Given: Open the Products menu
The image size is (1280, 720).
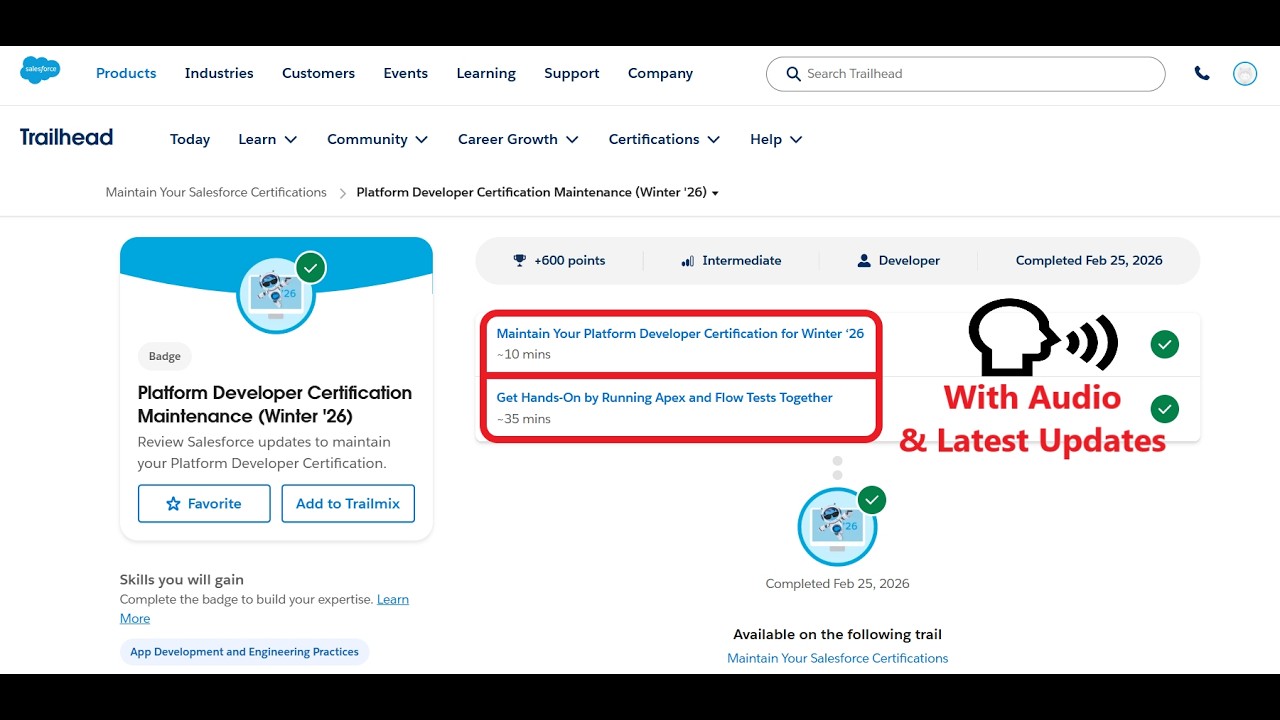Looking at the screenshot, I should point(126,73).
